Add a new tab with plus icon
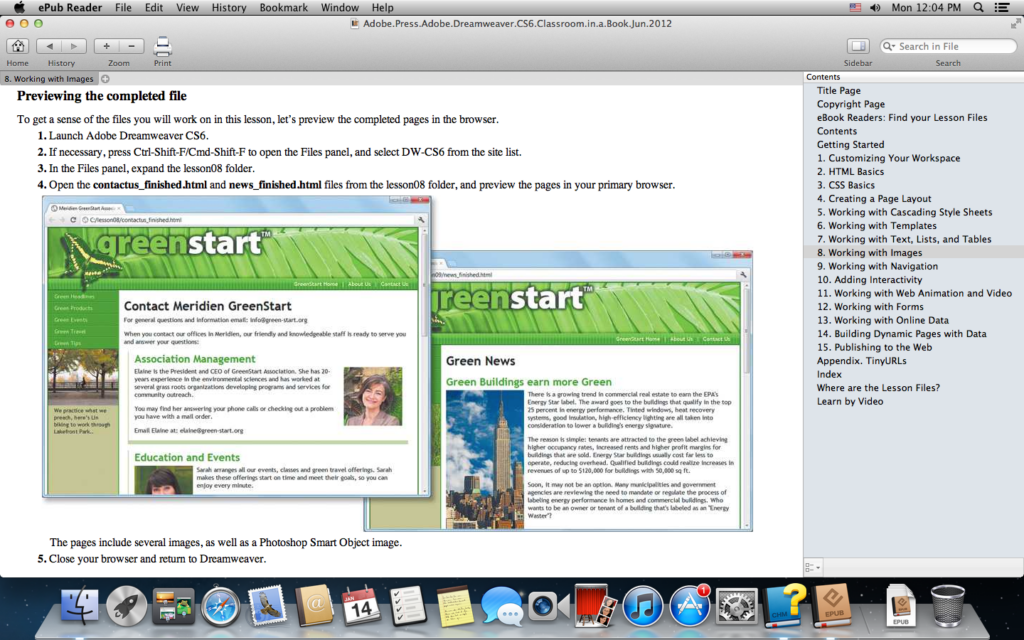 coord(105,78)
